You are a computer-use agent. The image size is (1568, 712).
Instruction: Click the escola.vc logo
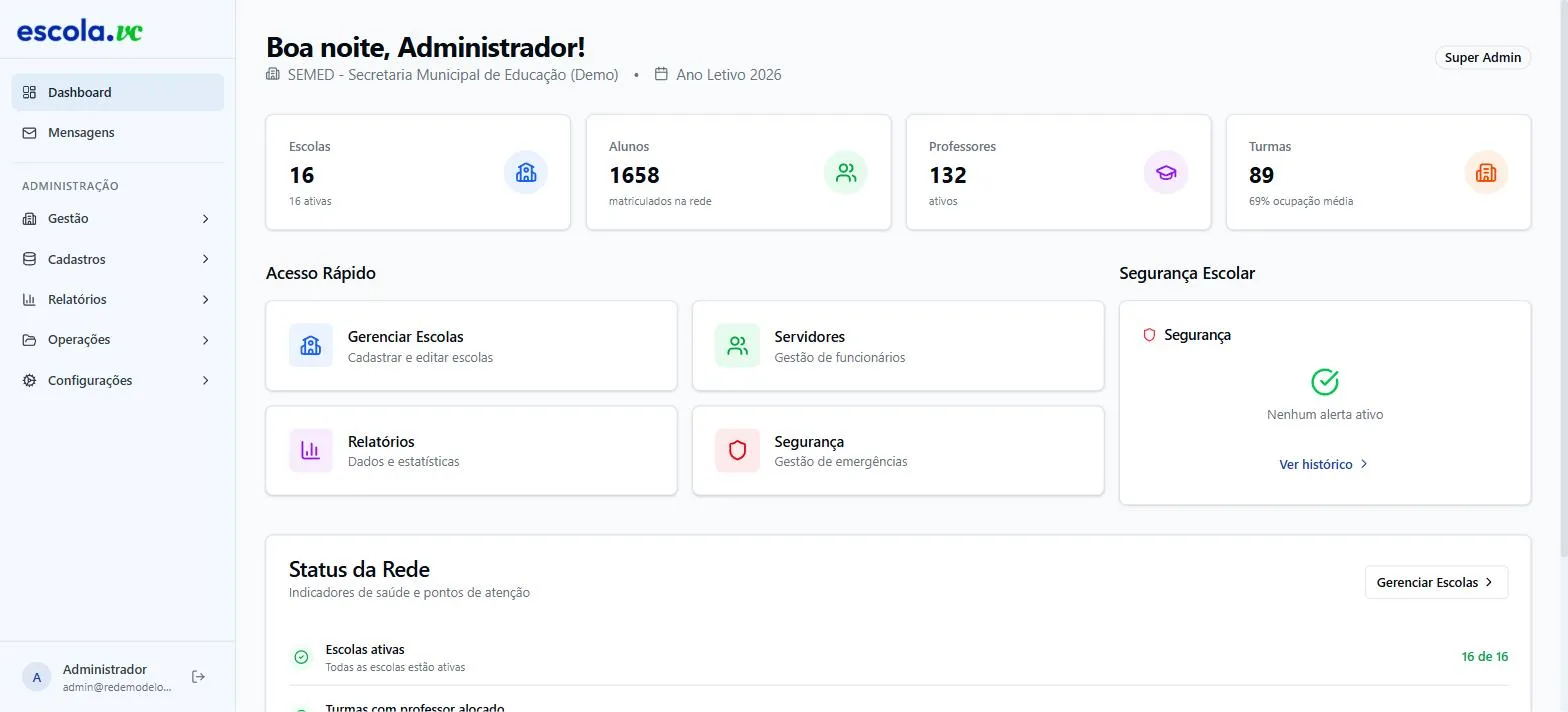pos(80,31)
